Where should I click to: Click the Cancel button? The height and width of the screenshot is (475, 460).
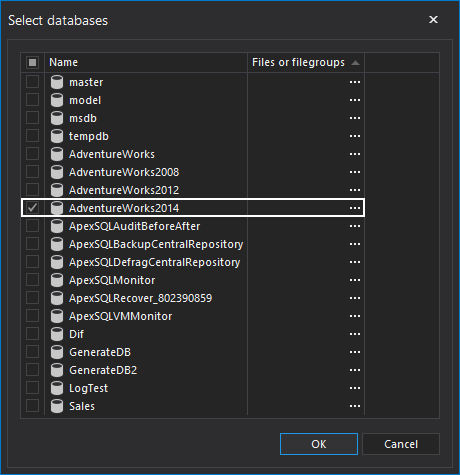coord(401,444)
